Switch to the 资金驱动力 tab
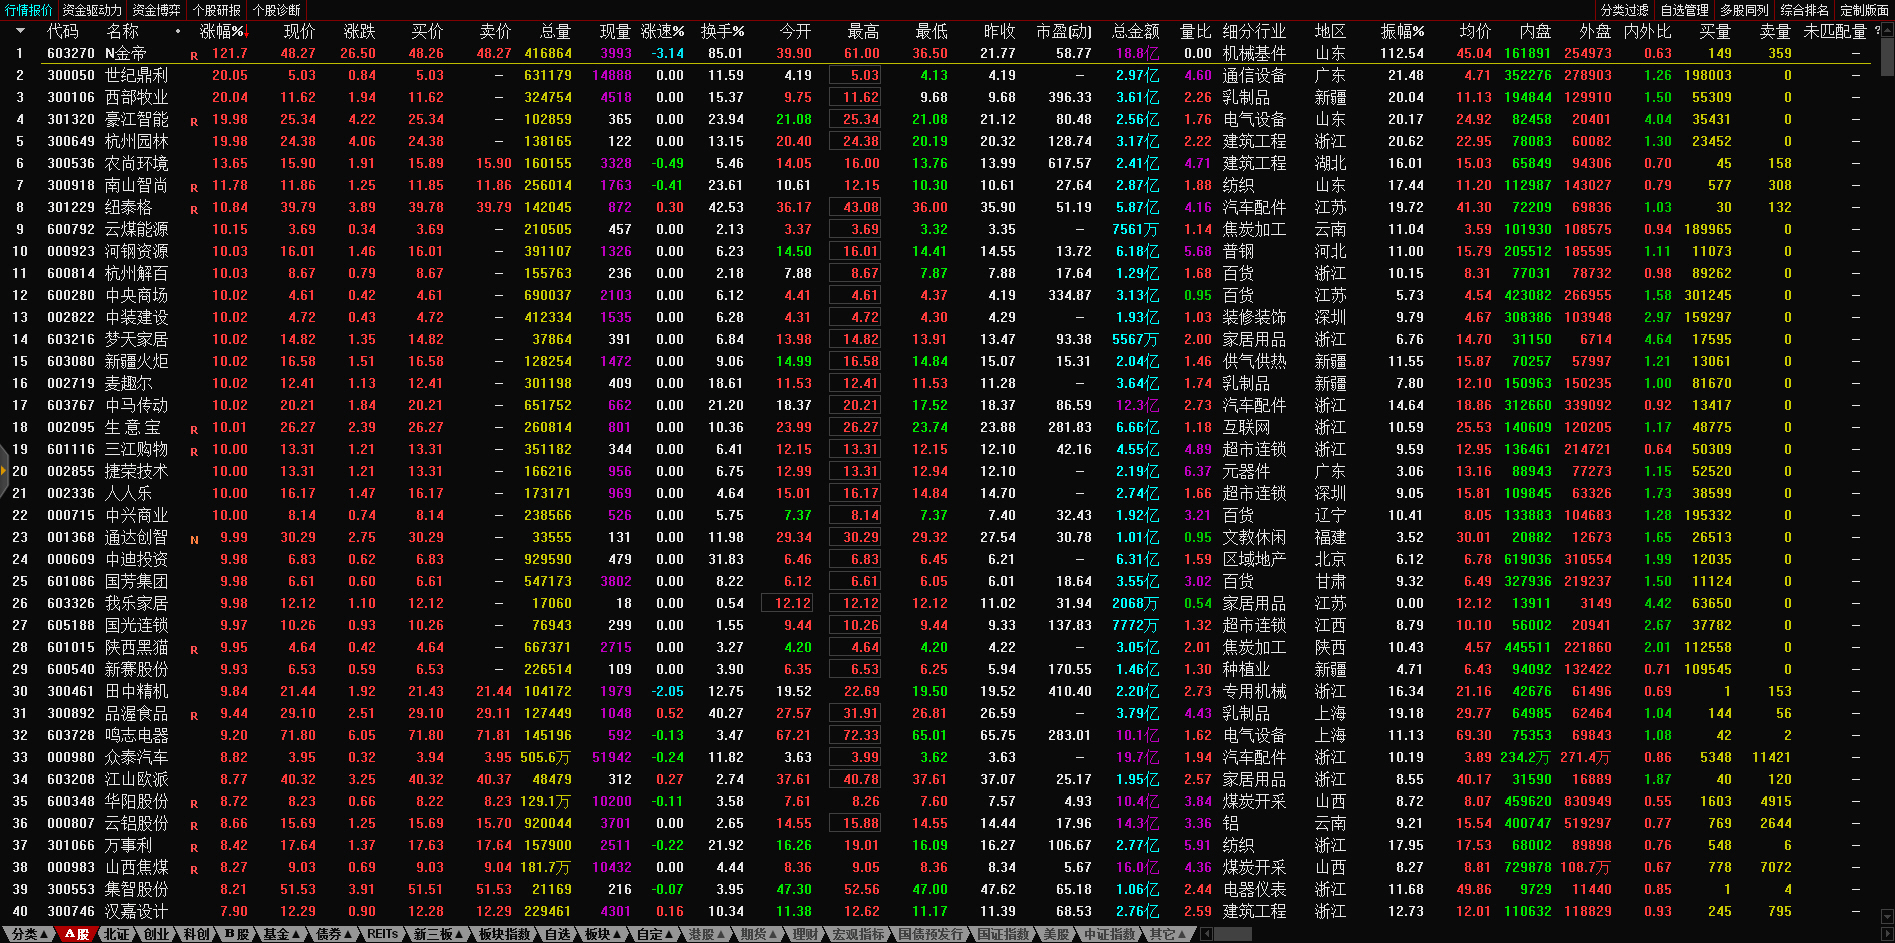Screen dimensions: 1895x943 92,10
